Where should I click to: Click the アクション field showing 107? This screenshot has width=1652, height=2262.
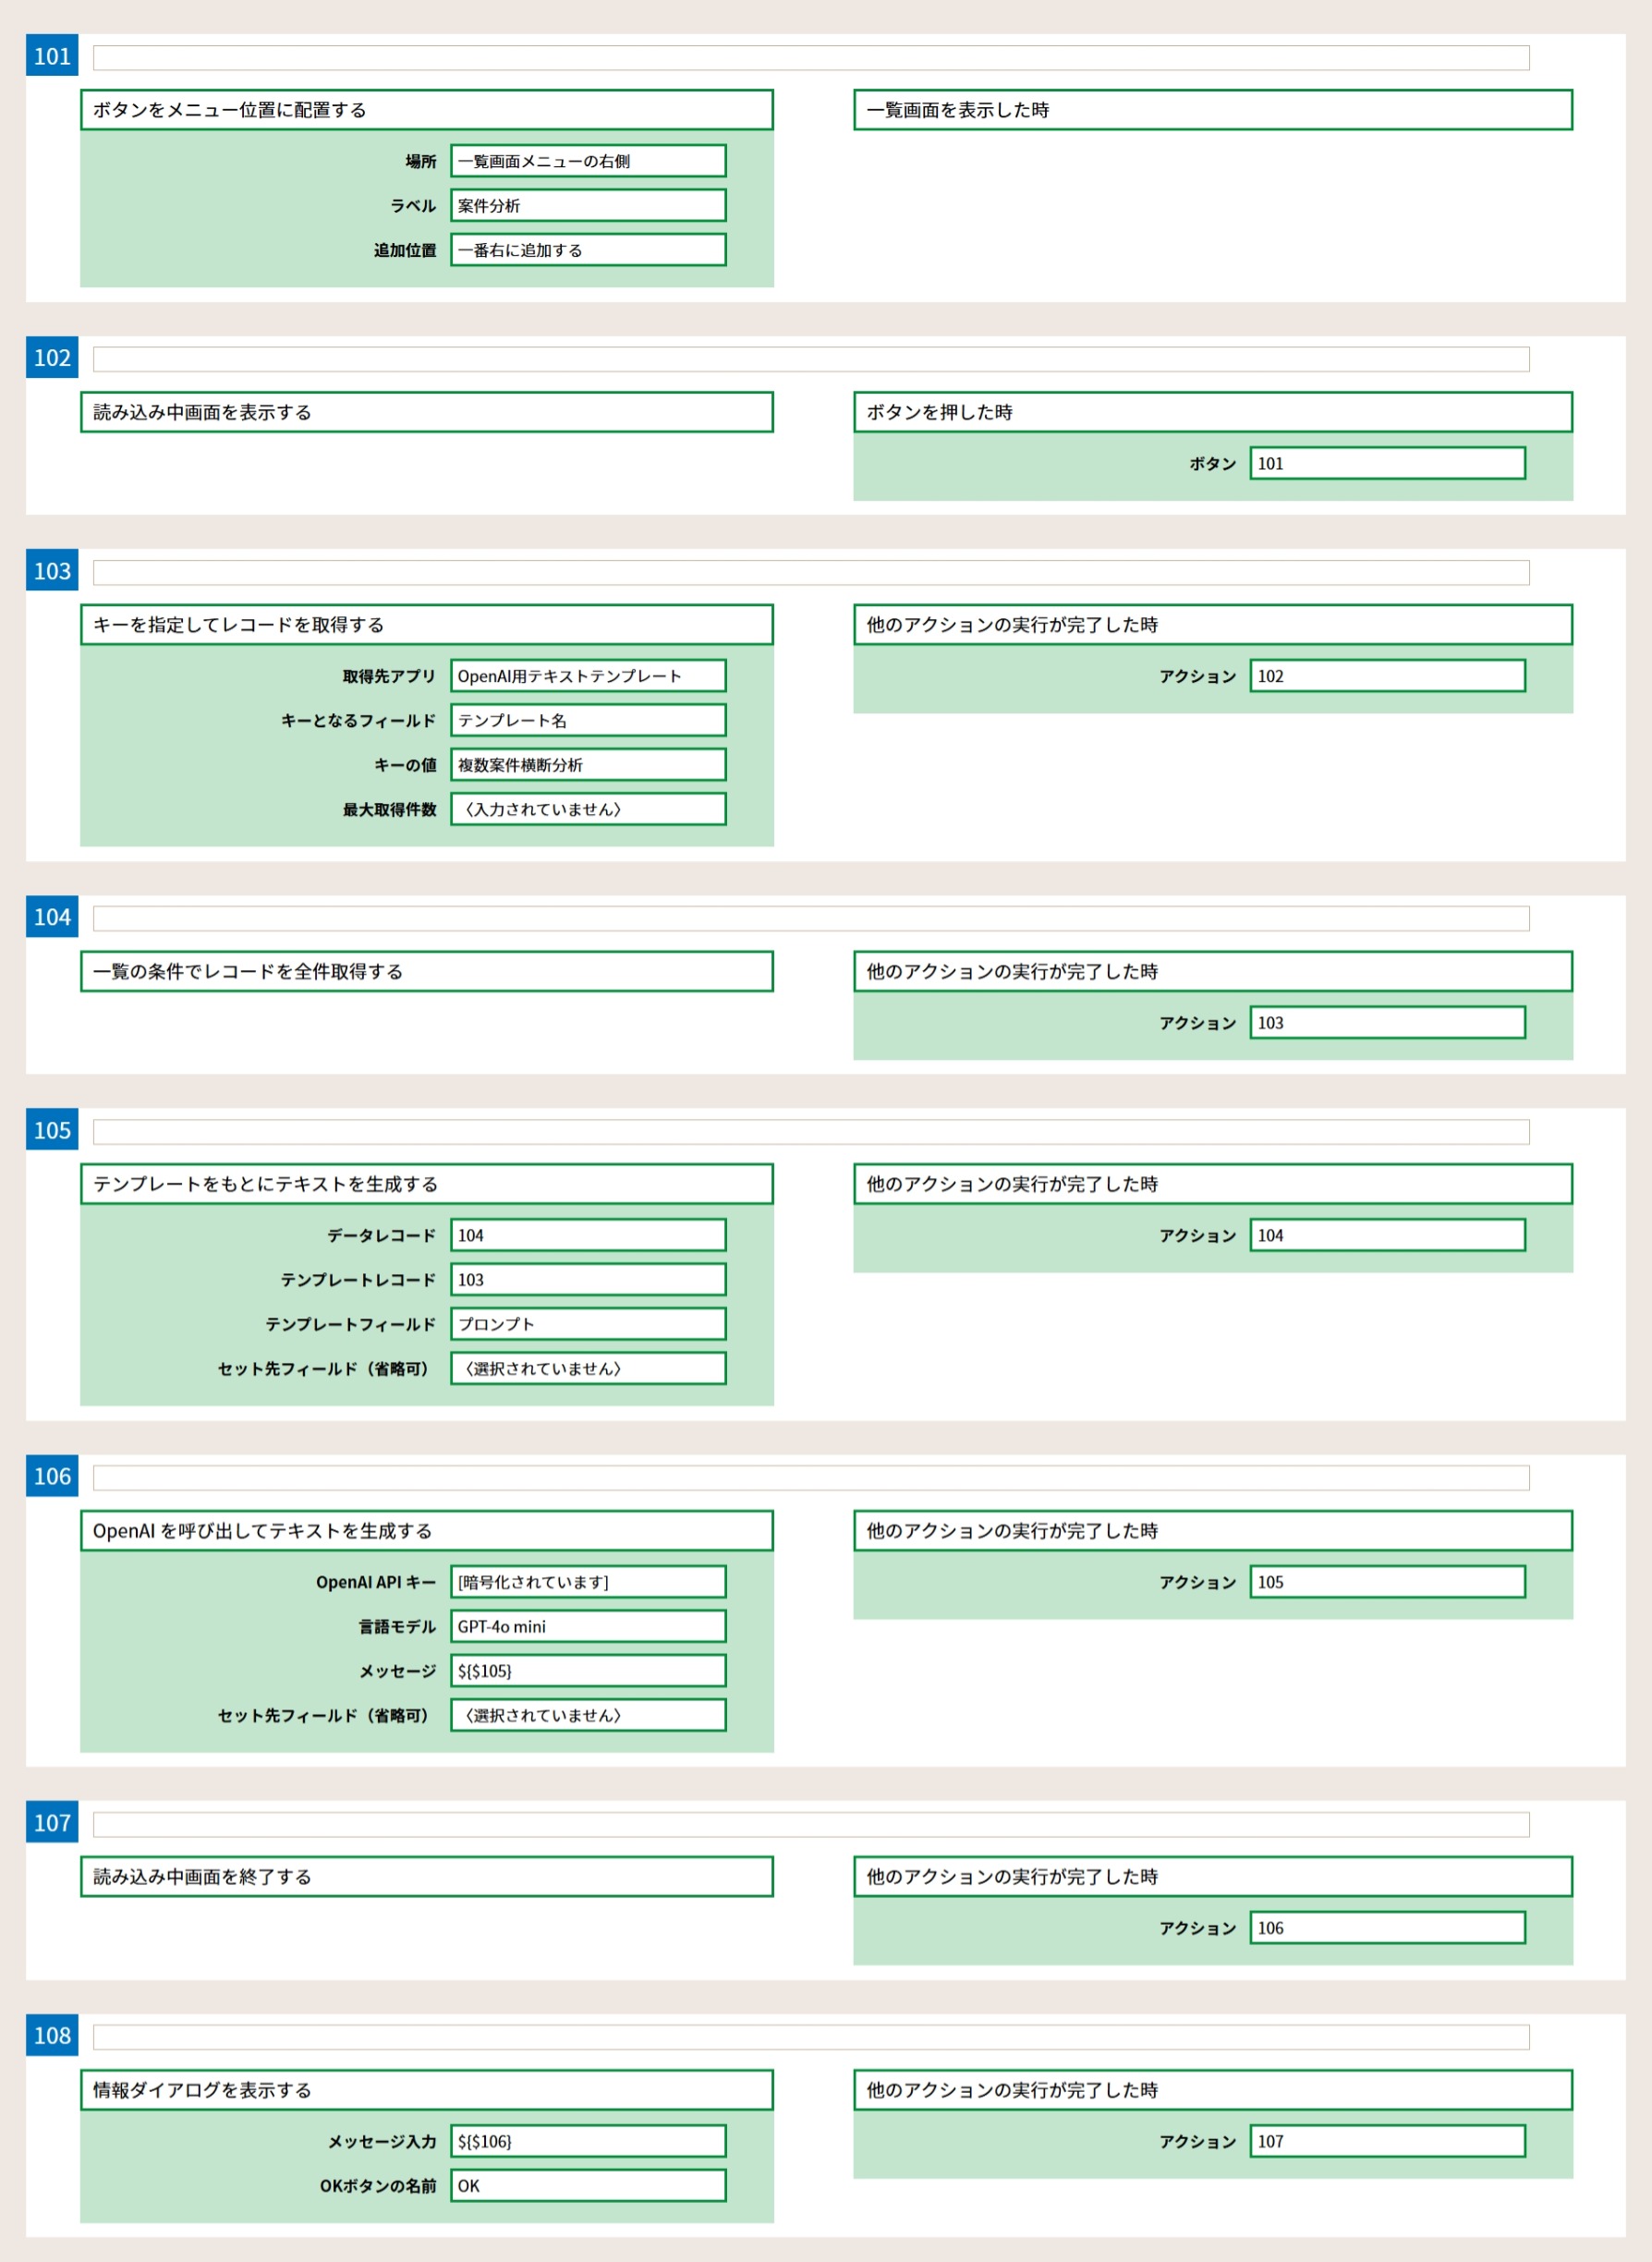(1386, 2141)
